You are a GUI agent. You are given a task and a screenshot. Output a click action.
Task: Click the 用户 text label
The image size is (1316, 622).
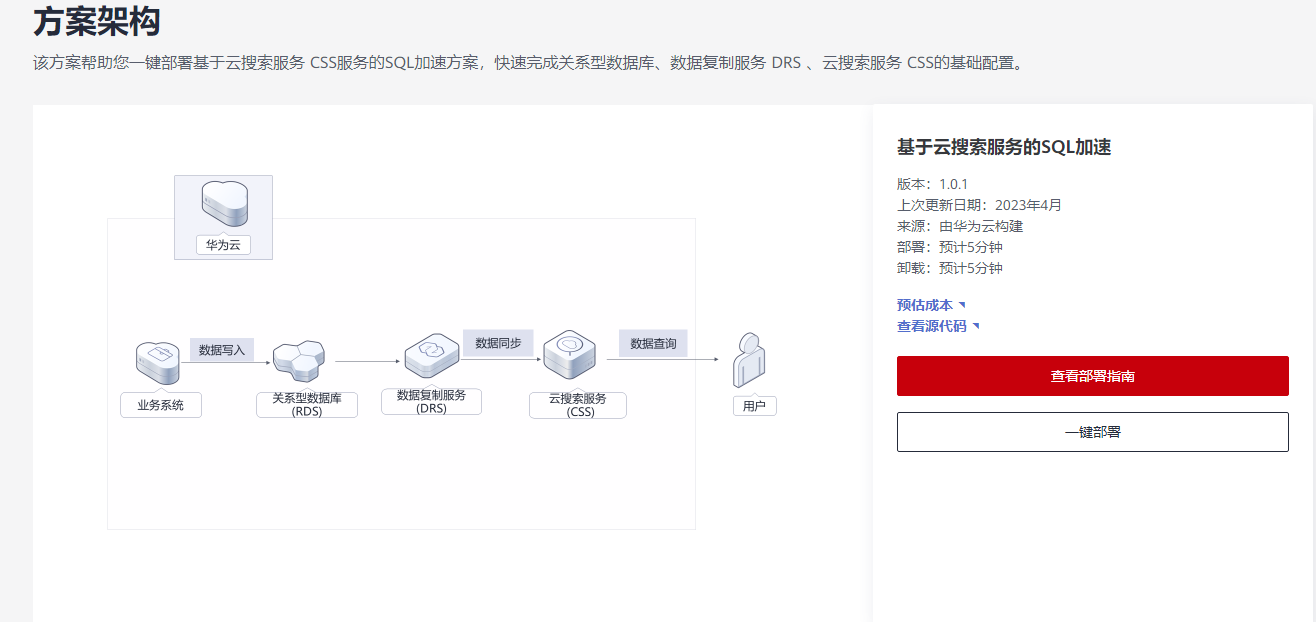click(754, 406)
